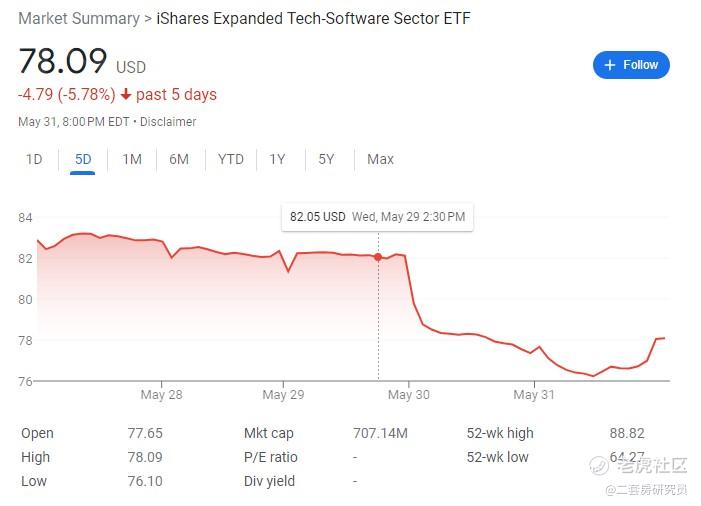701x506 pixels.
Task: Open the 5Y chart range
Action: 326,159
